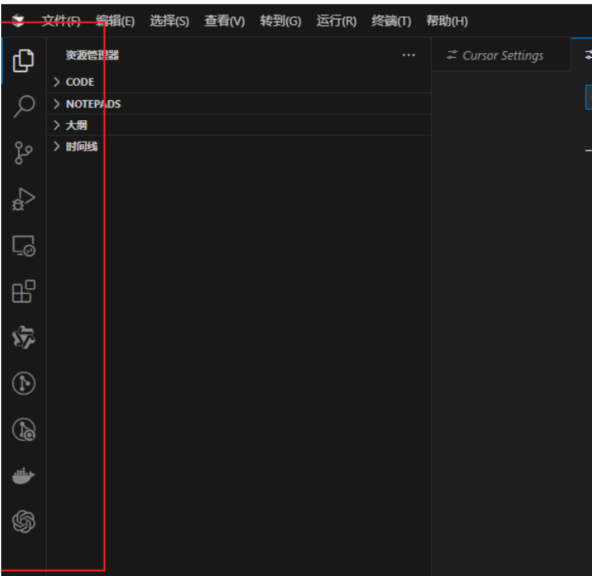The image size is (592, 576).
Task: Open Run and Debug view
Action: 23,199
